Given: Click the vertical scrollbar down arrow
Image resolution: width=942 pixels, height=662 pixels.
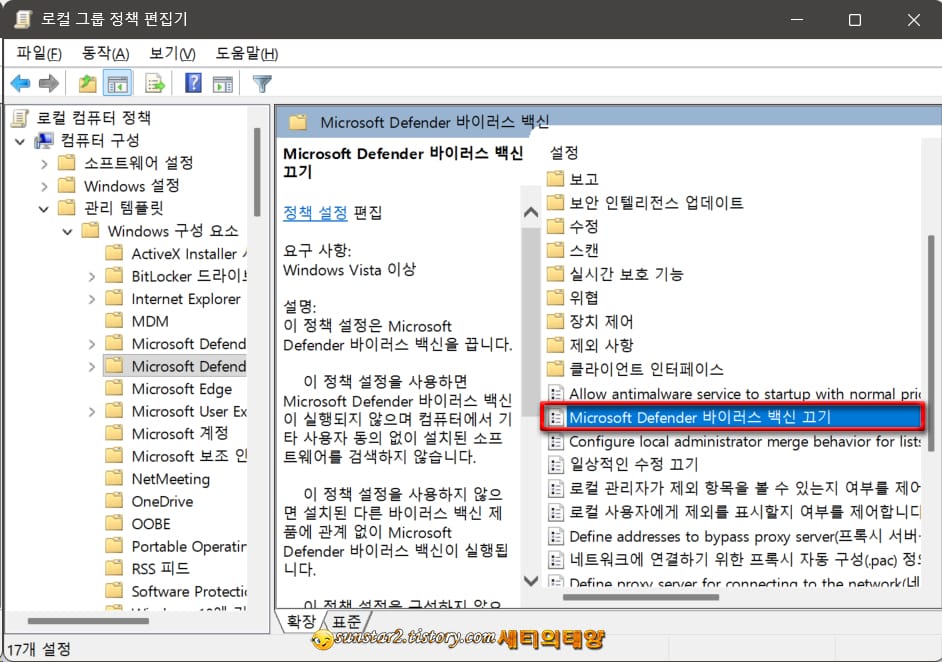Looking at the screenshot, I should pyautogui.click(x=531, y=581).
